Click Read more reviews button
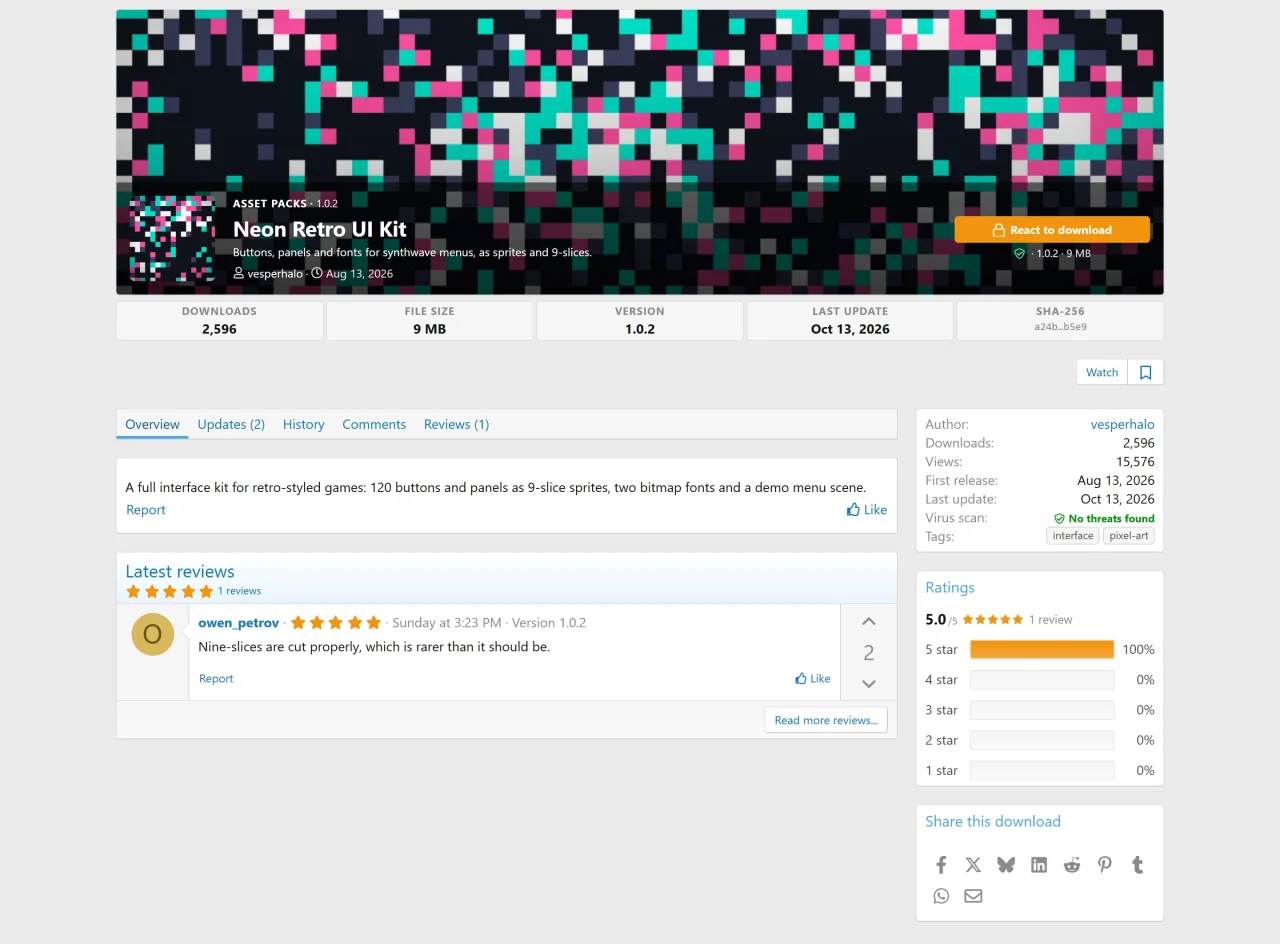1280x944 pixels. click(x=826, y=720)
